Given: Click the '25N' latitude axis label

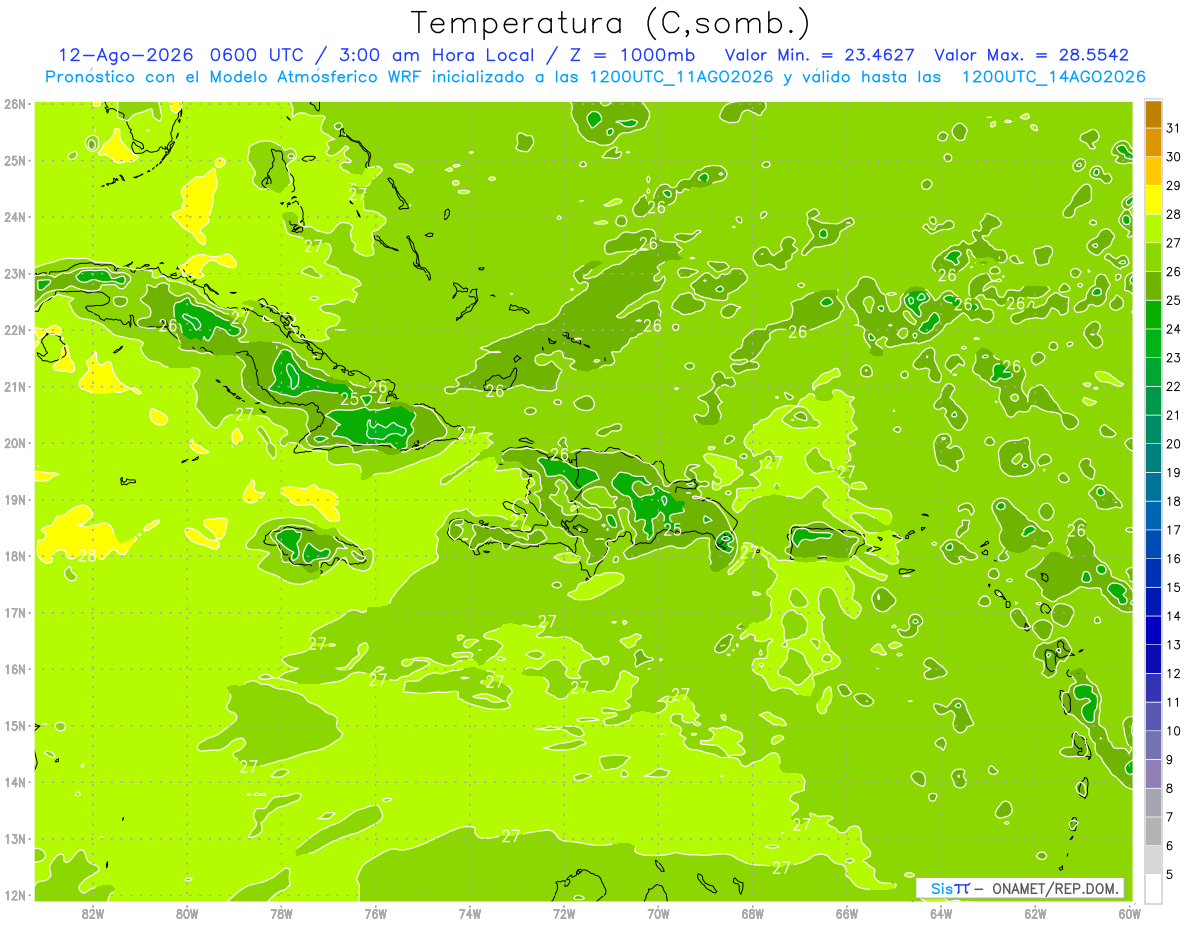Looking at the screenshot, I should [14, 160].
